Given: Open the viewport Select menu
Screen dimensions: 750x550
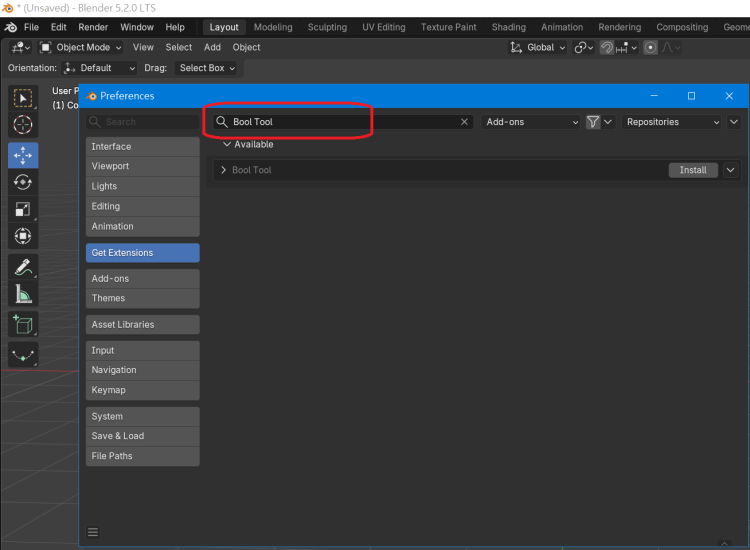Looking at the screenshot, I should [178, 47].
